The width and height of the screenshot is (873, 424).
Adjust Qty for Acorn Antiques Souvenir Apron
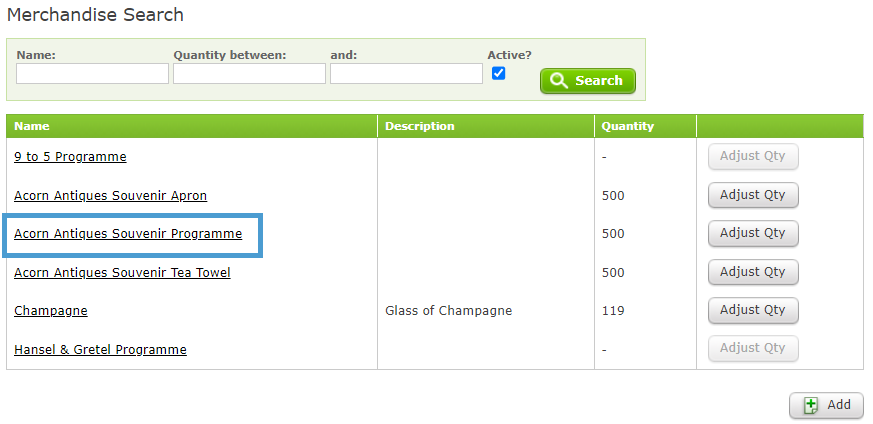(x=753, y=195)
